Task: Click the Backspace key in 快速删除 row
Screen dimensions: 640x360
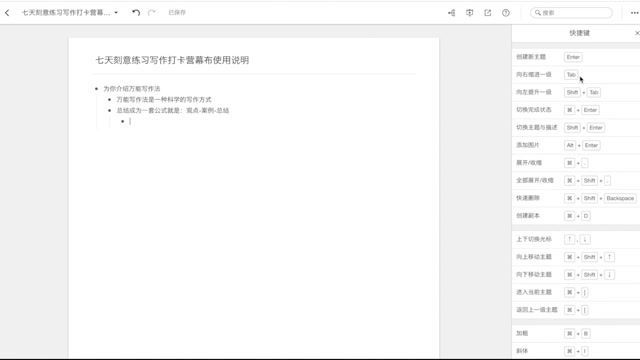Action: tap(620, 198)
